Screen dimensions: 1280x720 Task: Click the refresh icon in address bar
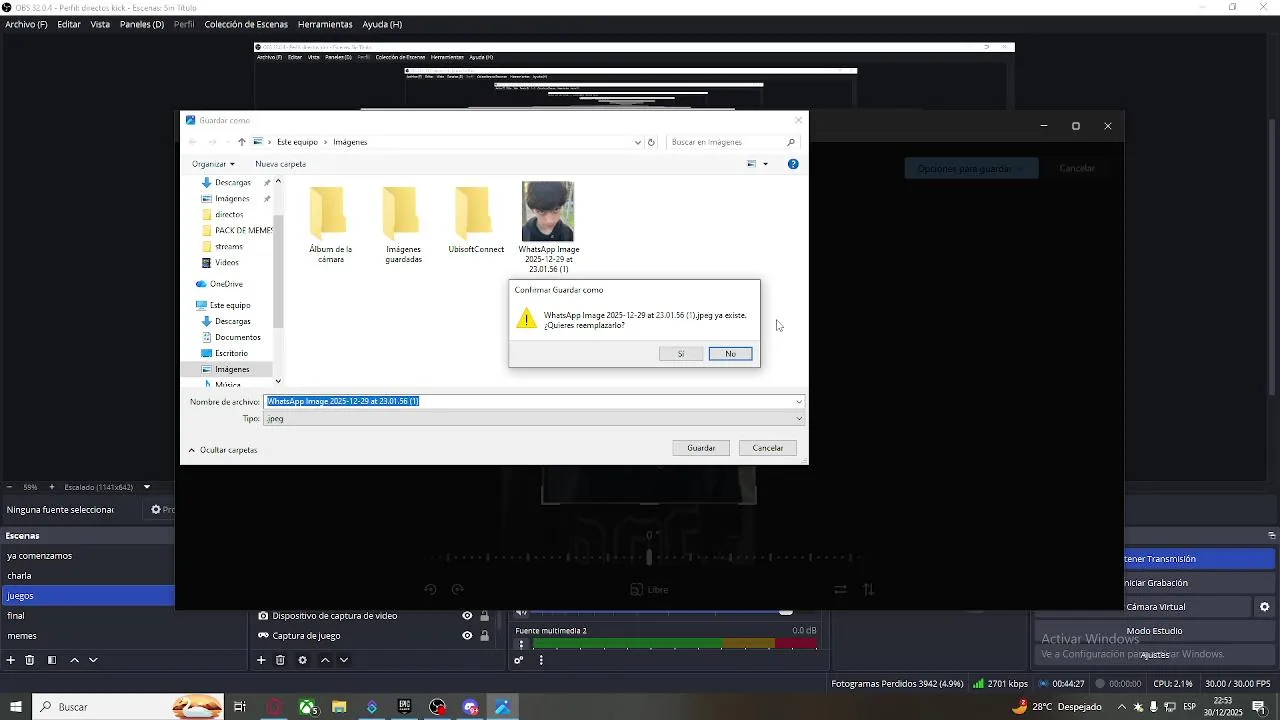pos(651,142)
